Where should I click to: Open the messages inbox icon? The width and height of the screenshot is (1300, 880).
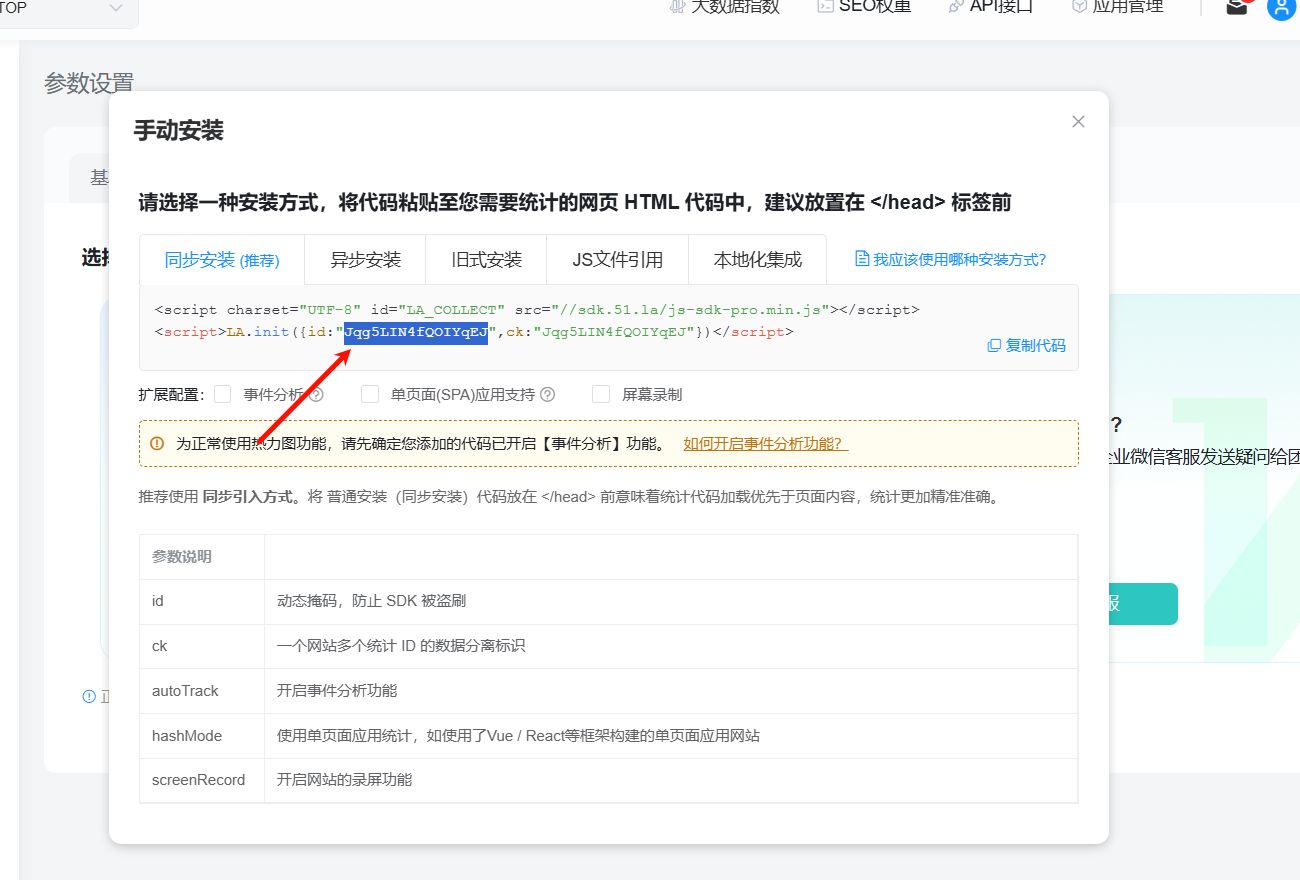[1237, 8]
